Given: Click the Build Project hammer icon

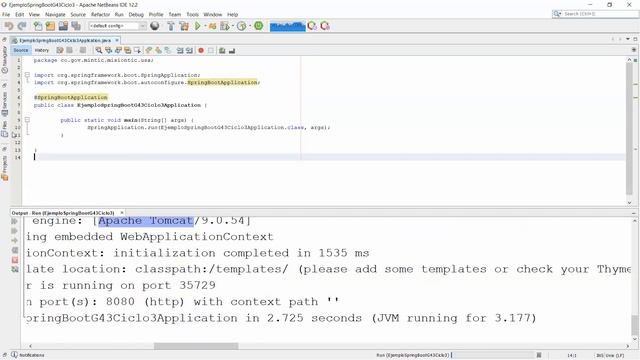Looking at the screenshot, I should pyautogui.click(x=171, y=26).
